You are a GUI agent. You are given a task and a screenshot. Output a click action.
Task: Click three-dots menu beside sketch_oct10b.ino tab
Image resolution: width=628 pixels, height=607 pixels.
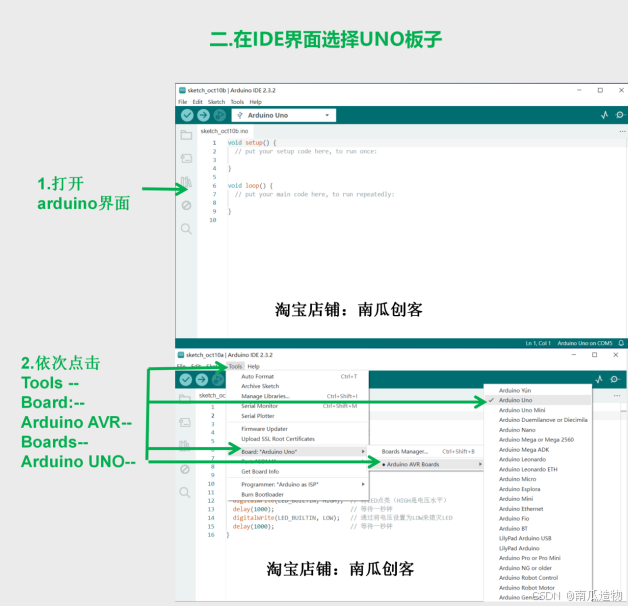[622, 131]
